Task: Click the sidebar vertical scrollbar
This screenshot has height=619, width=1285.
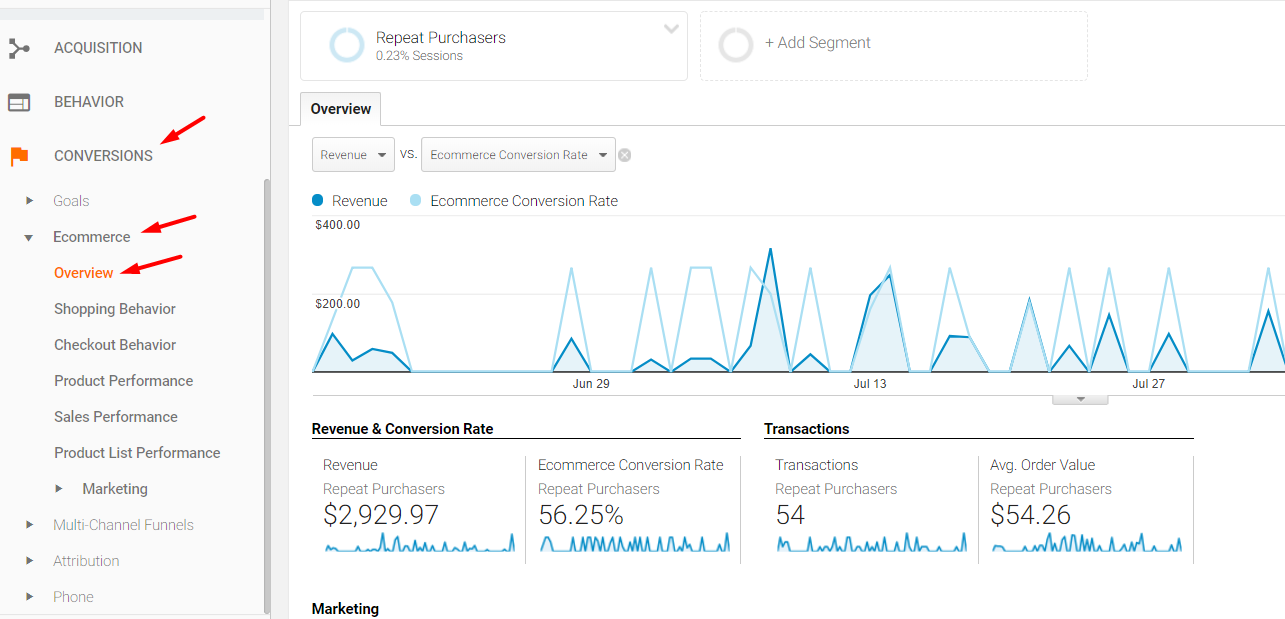Action: click(x=266, y=396)
